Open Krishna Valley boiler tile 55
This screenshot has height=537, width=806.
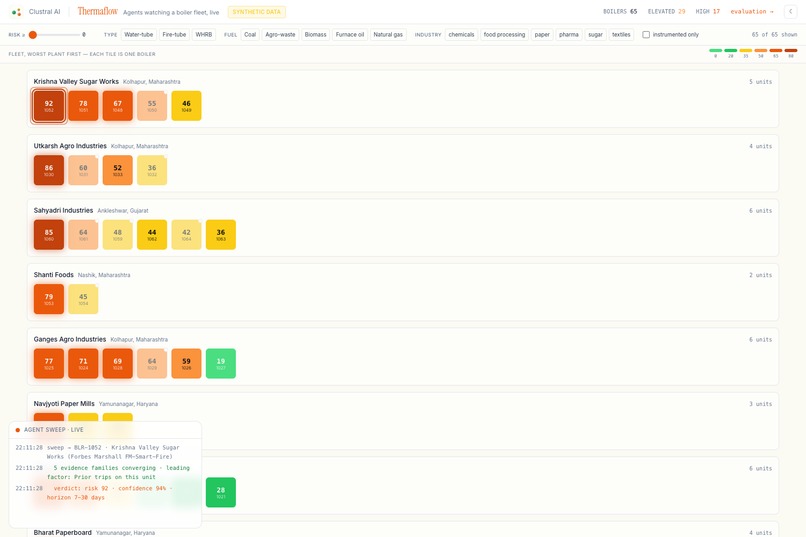tap(152, 106)
